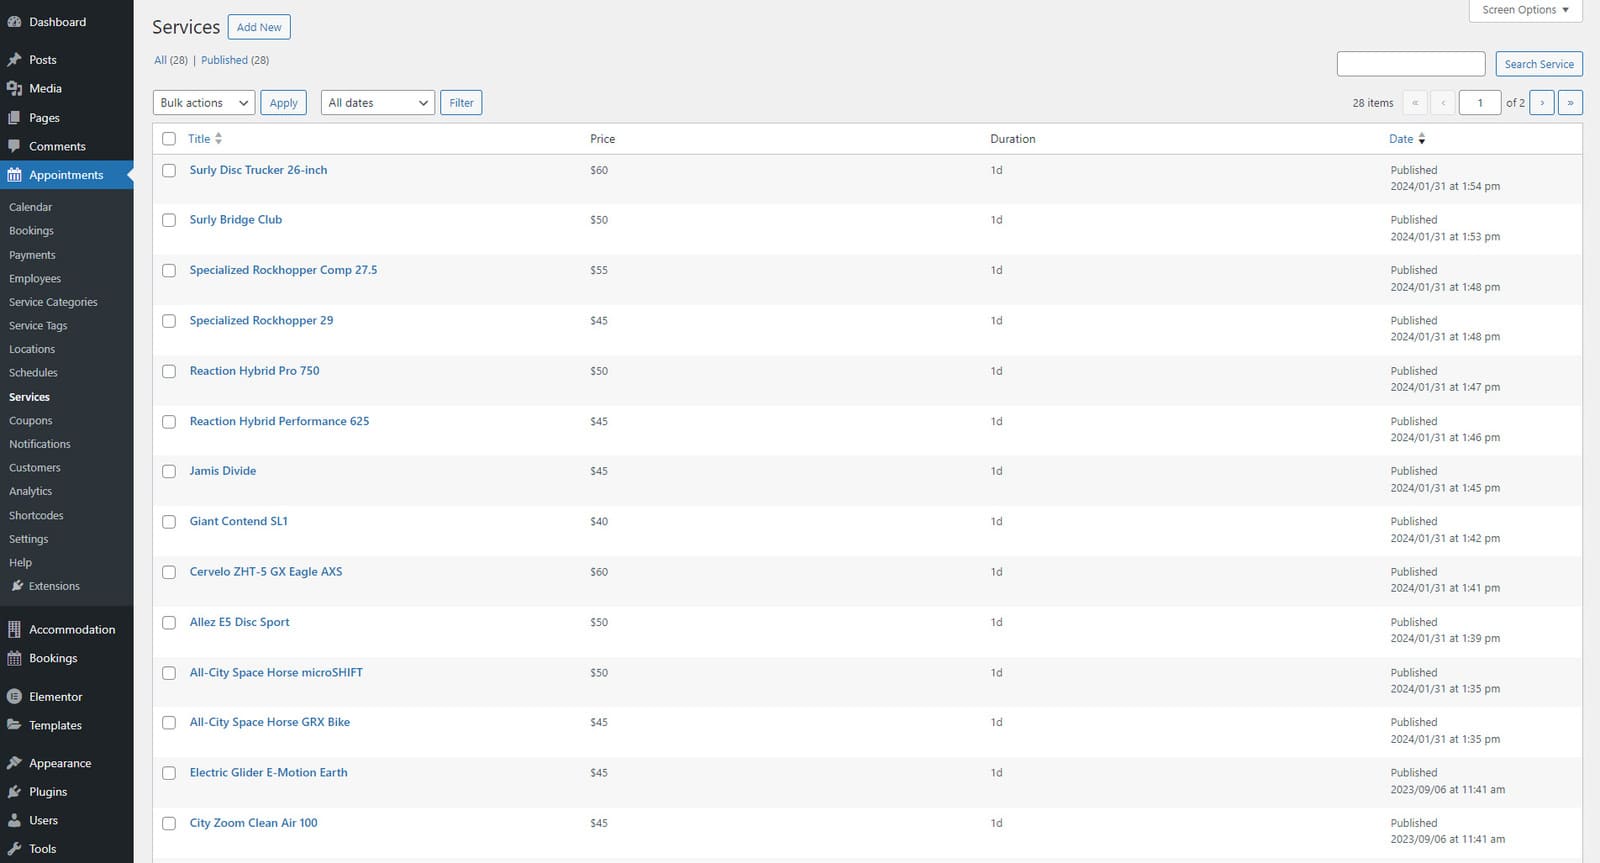This screenshot has height=863, width=1600.
Task: Click the Users person icon
Action: coord(14,821)
